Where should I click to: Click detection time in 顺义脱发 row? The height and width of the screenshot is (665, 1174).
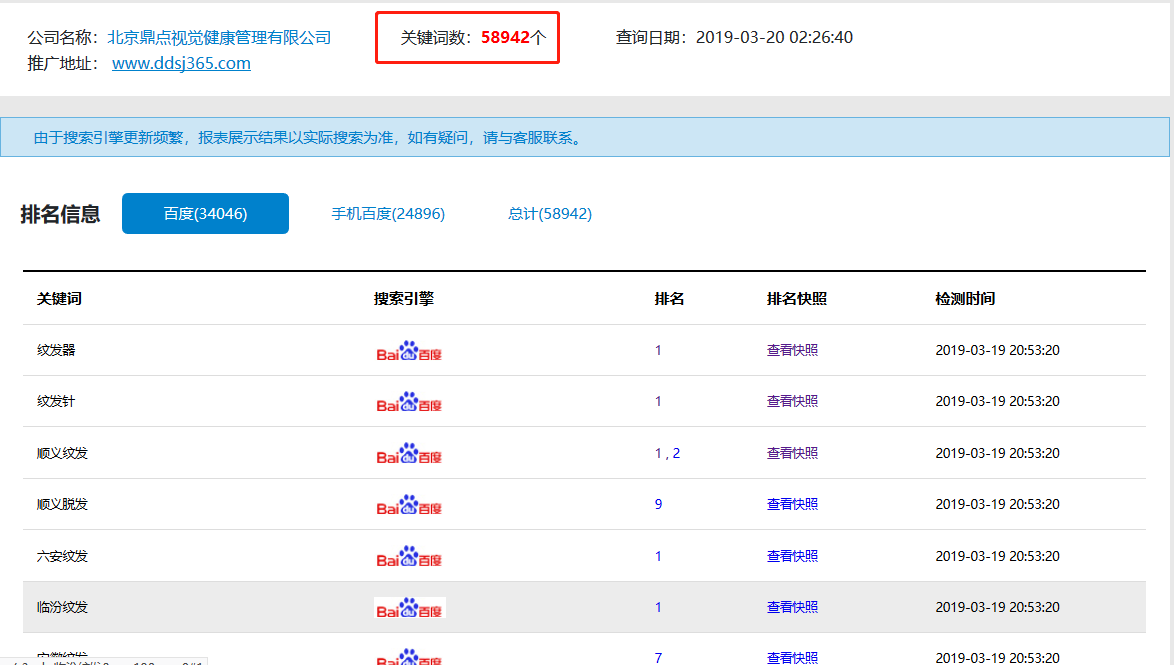(x=997, y=504)
